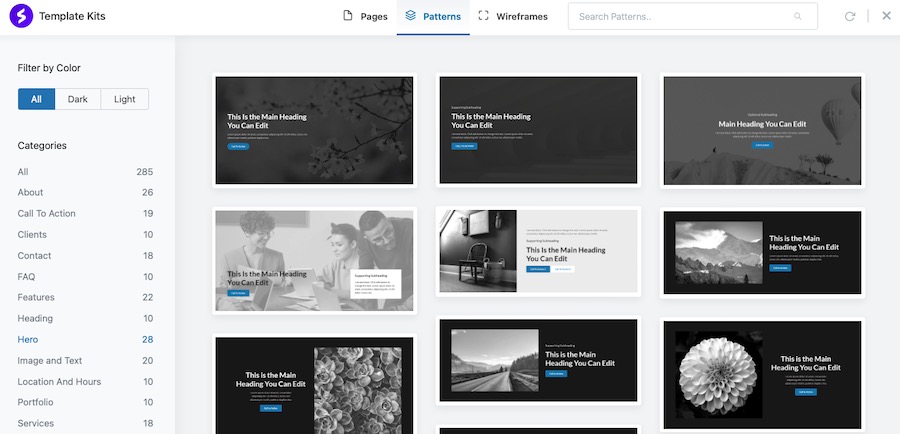Open the Features category
The image size is (900, 434).
(x=86, y=297)
